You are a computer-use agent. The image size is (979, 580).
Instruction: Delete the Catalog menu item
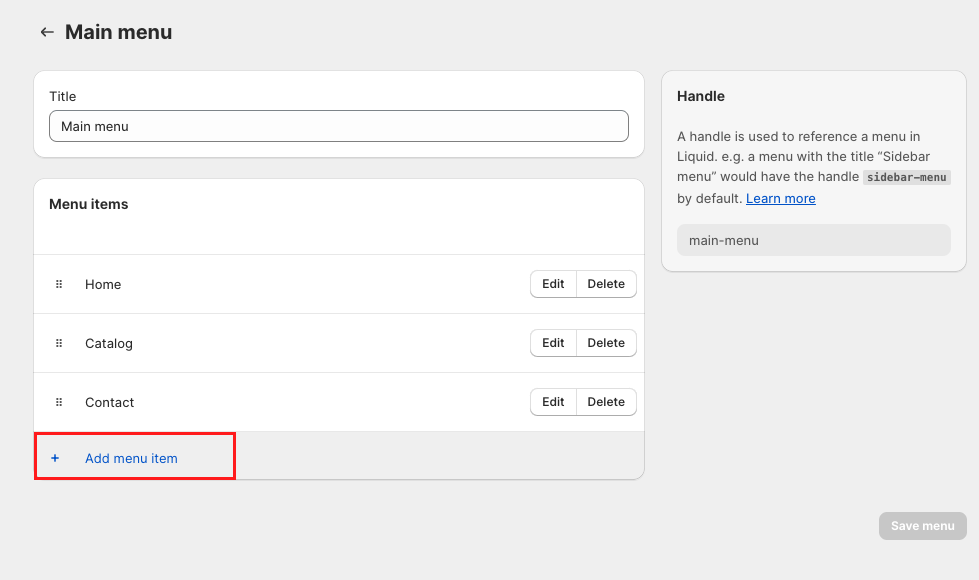point(606,343)
